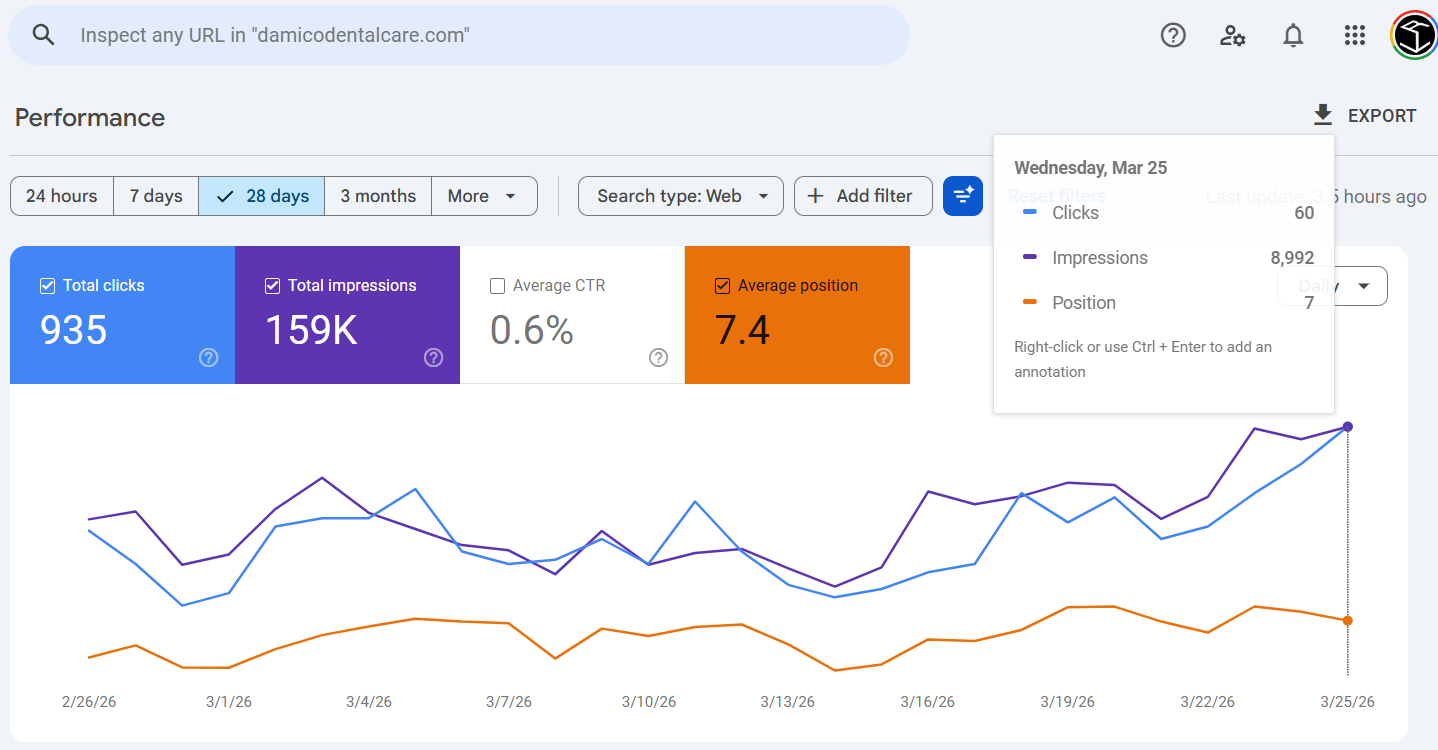The height and width of the screenshot is (750, 1438).
Task: Select the 7 days range
Action: point(156,196)
